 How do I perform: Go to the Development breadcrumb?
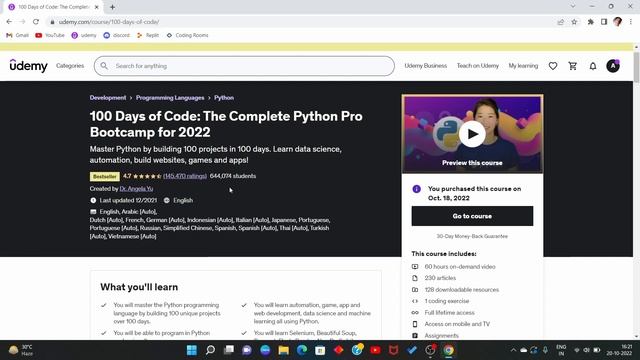click(x=108, y=98)
